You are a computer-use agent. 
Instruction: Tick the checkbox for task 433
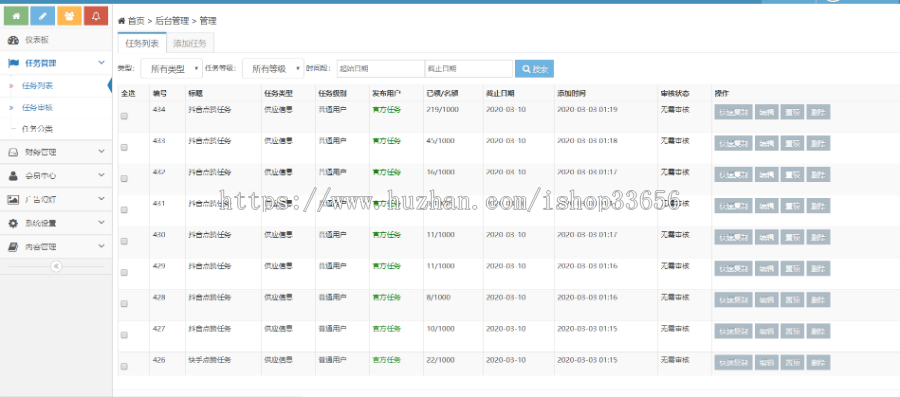coord(124,147)
